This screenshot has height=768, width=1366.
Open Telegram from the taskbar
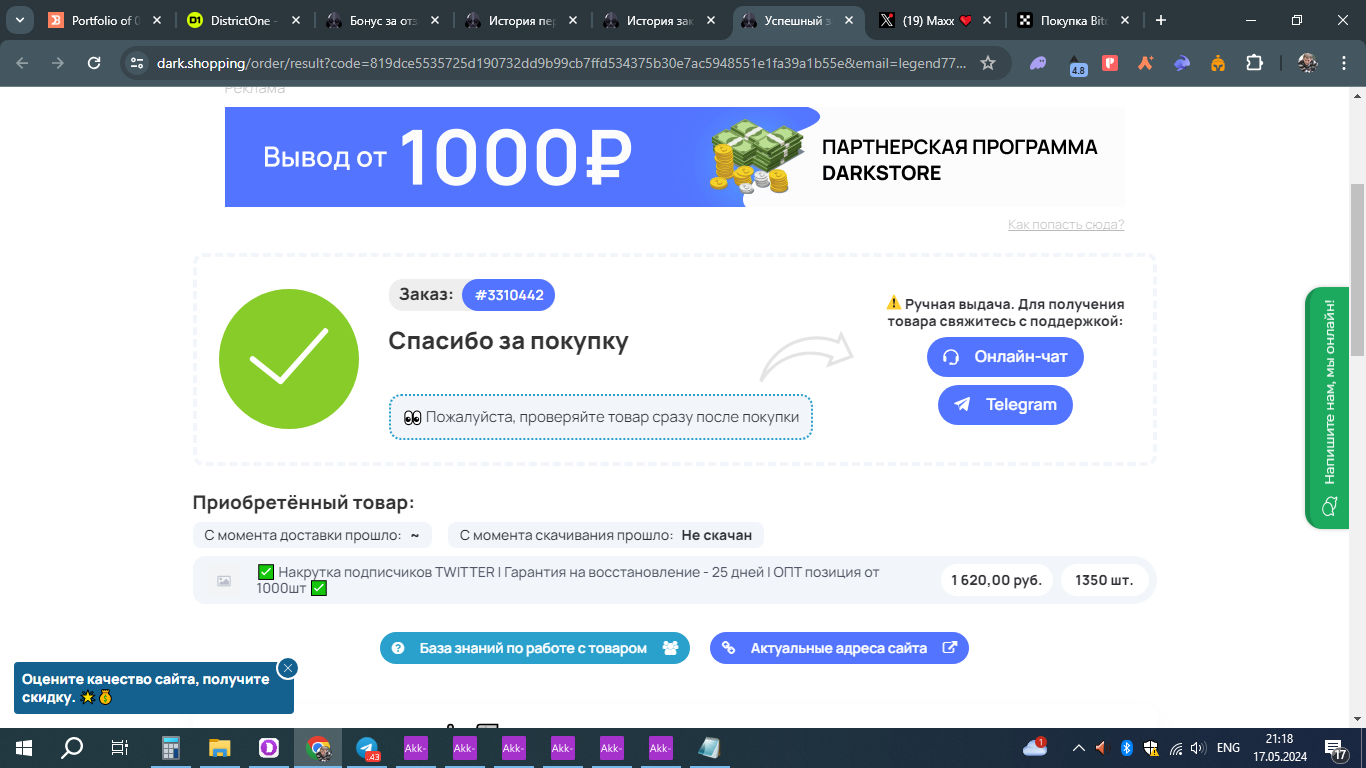(x=368, y=747)
